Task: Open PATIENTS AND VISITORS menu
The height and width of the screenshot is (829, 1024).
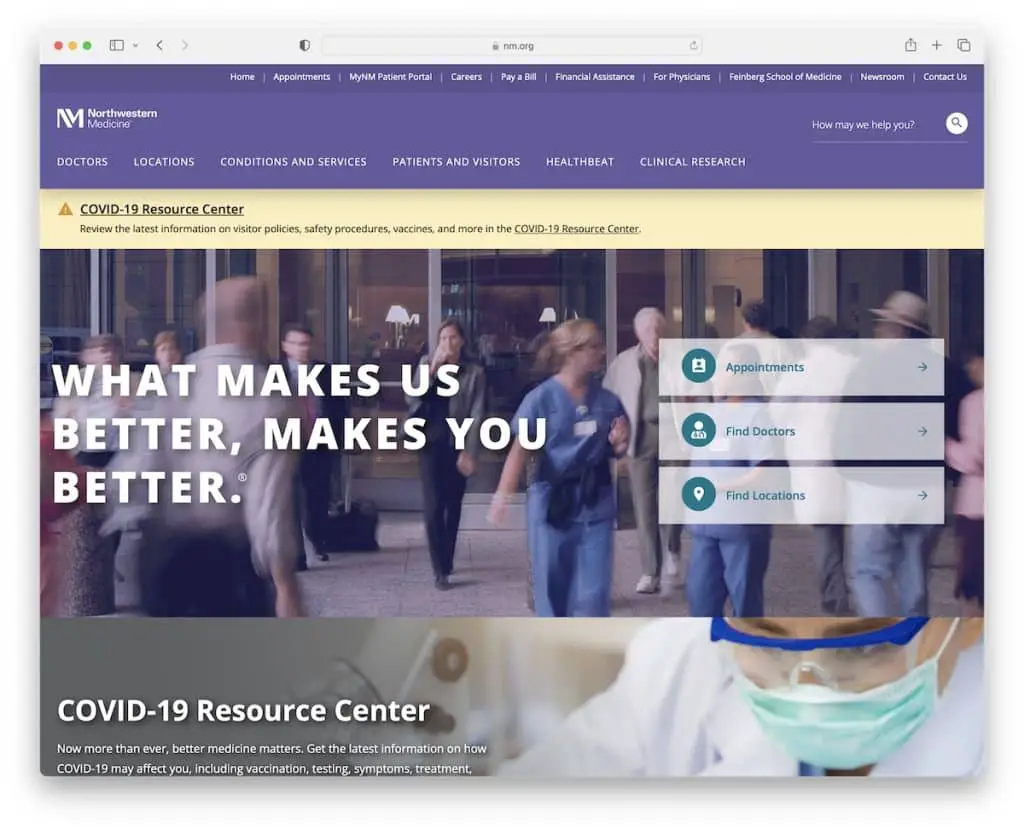Action: pos(456,161)
